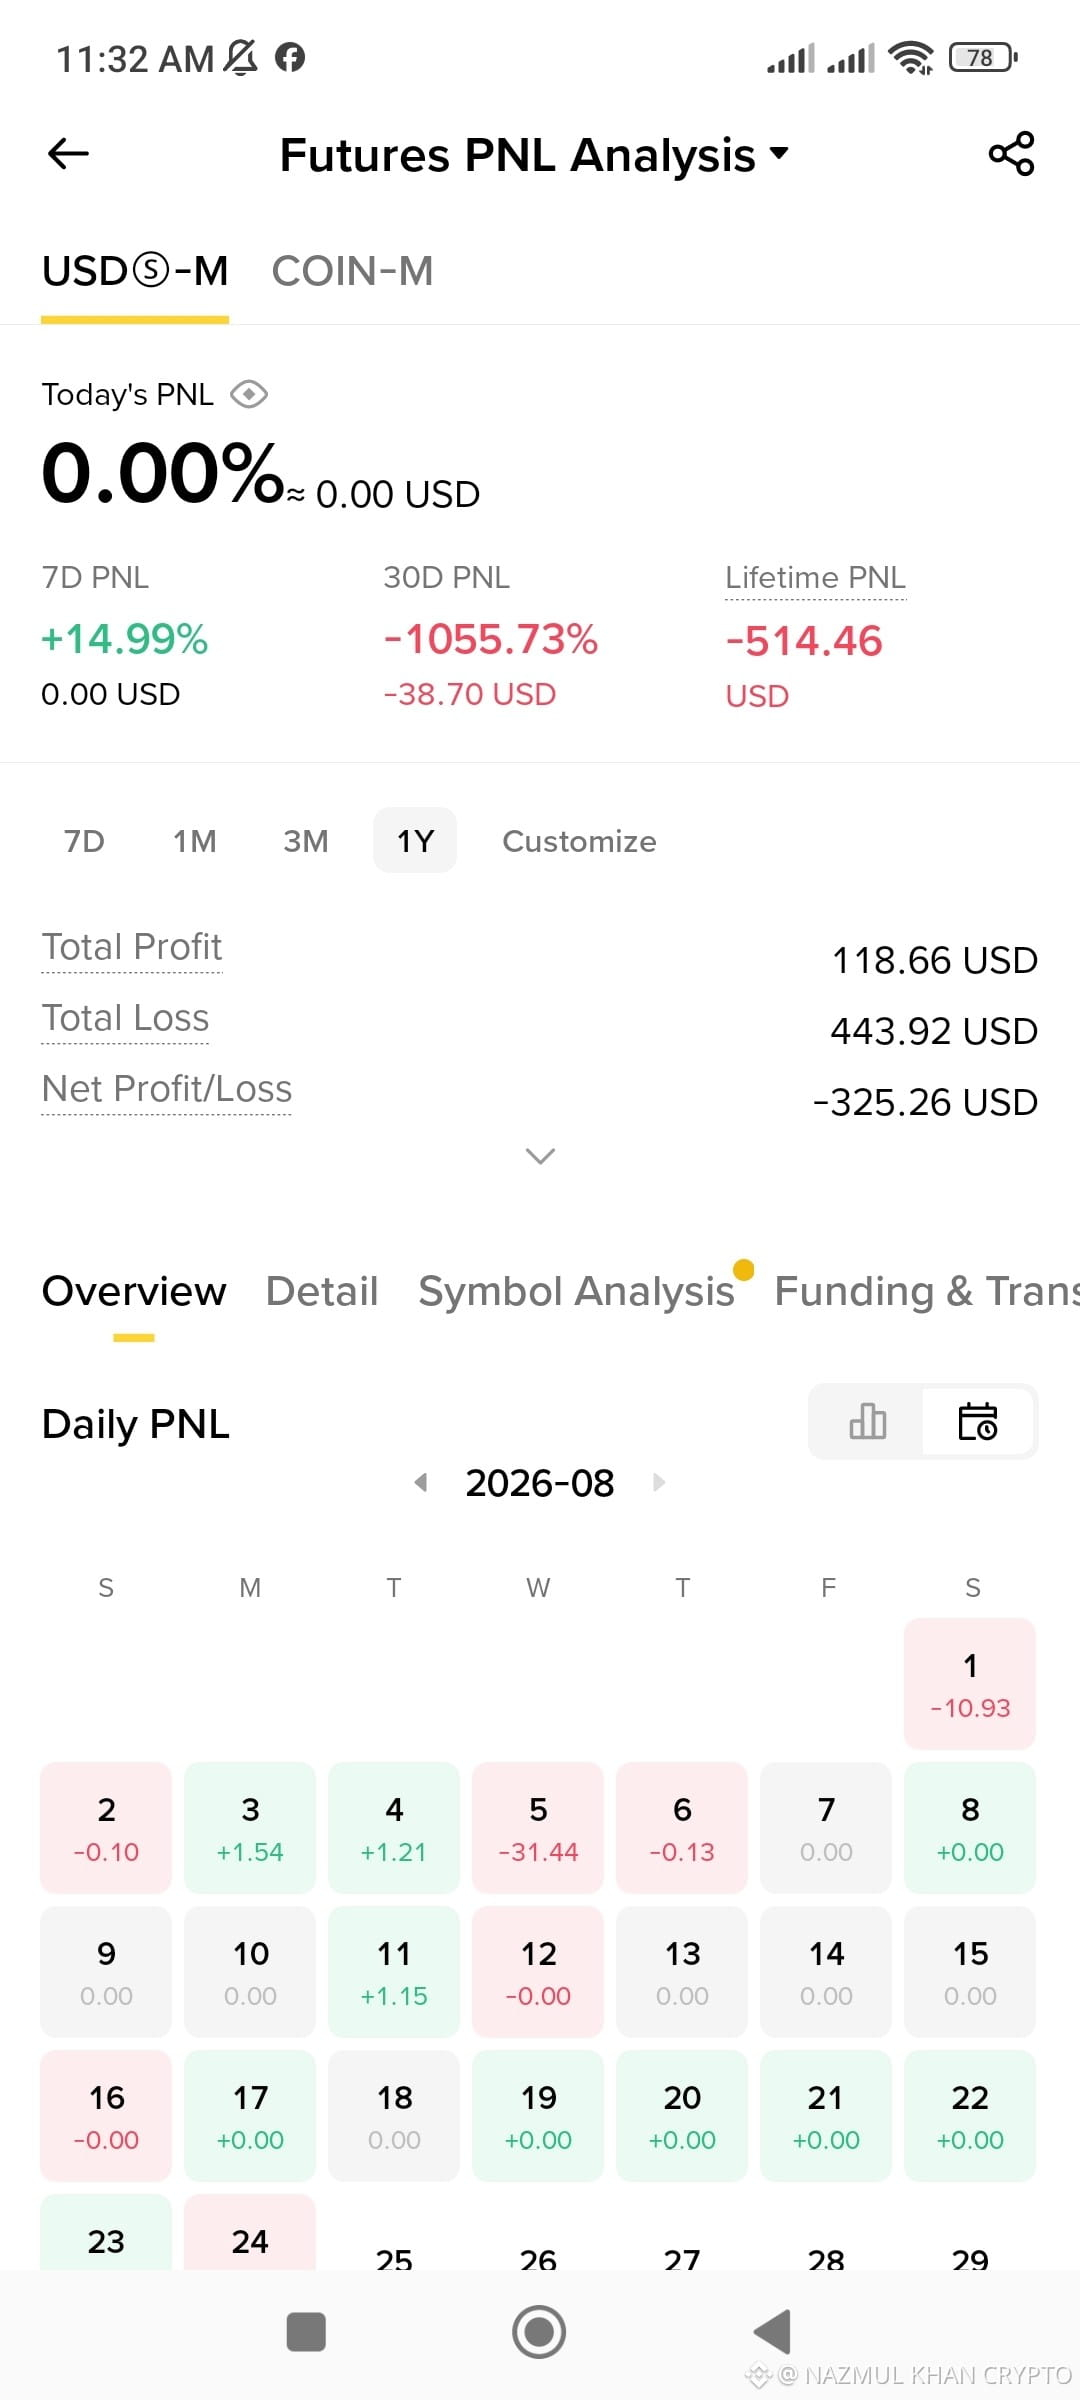Tap Android recent apps square
This screenshot has width=1080, height=2400.
(x=306, y=2332)
